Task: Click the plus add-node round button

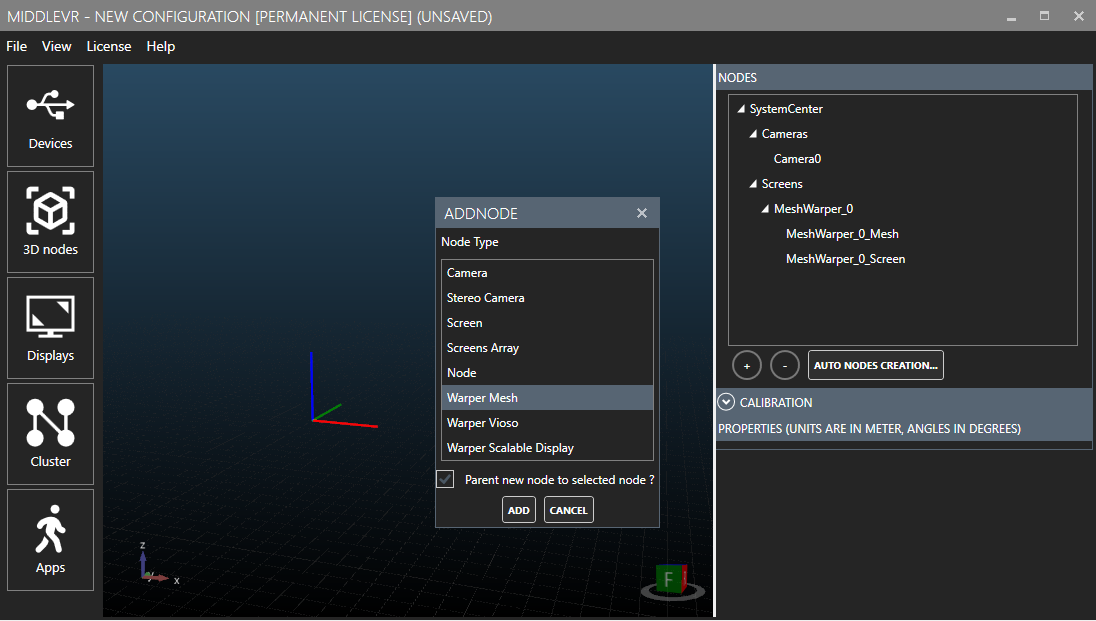Action: tap(747, 366)
